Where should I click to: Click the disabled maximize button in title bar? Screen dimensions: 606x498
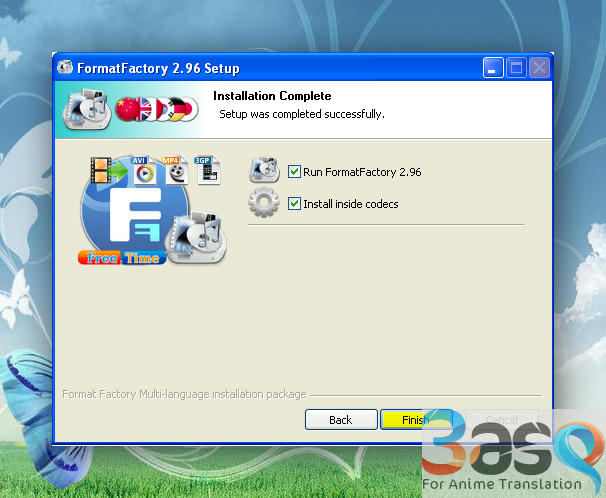point(516,68)
